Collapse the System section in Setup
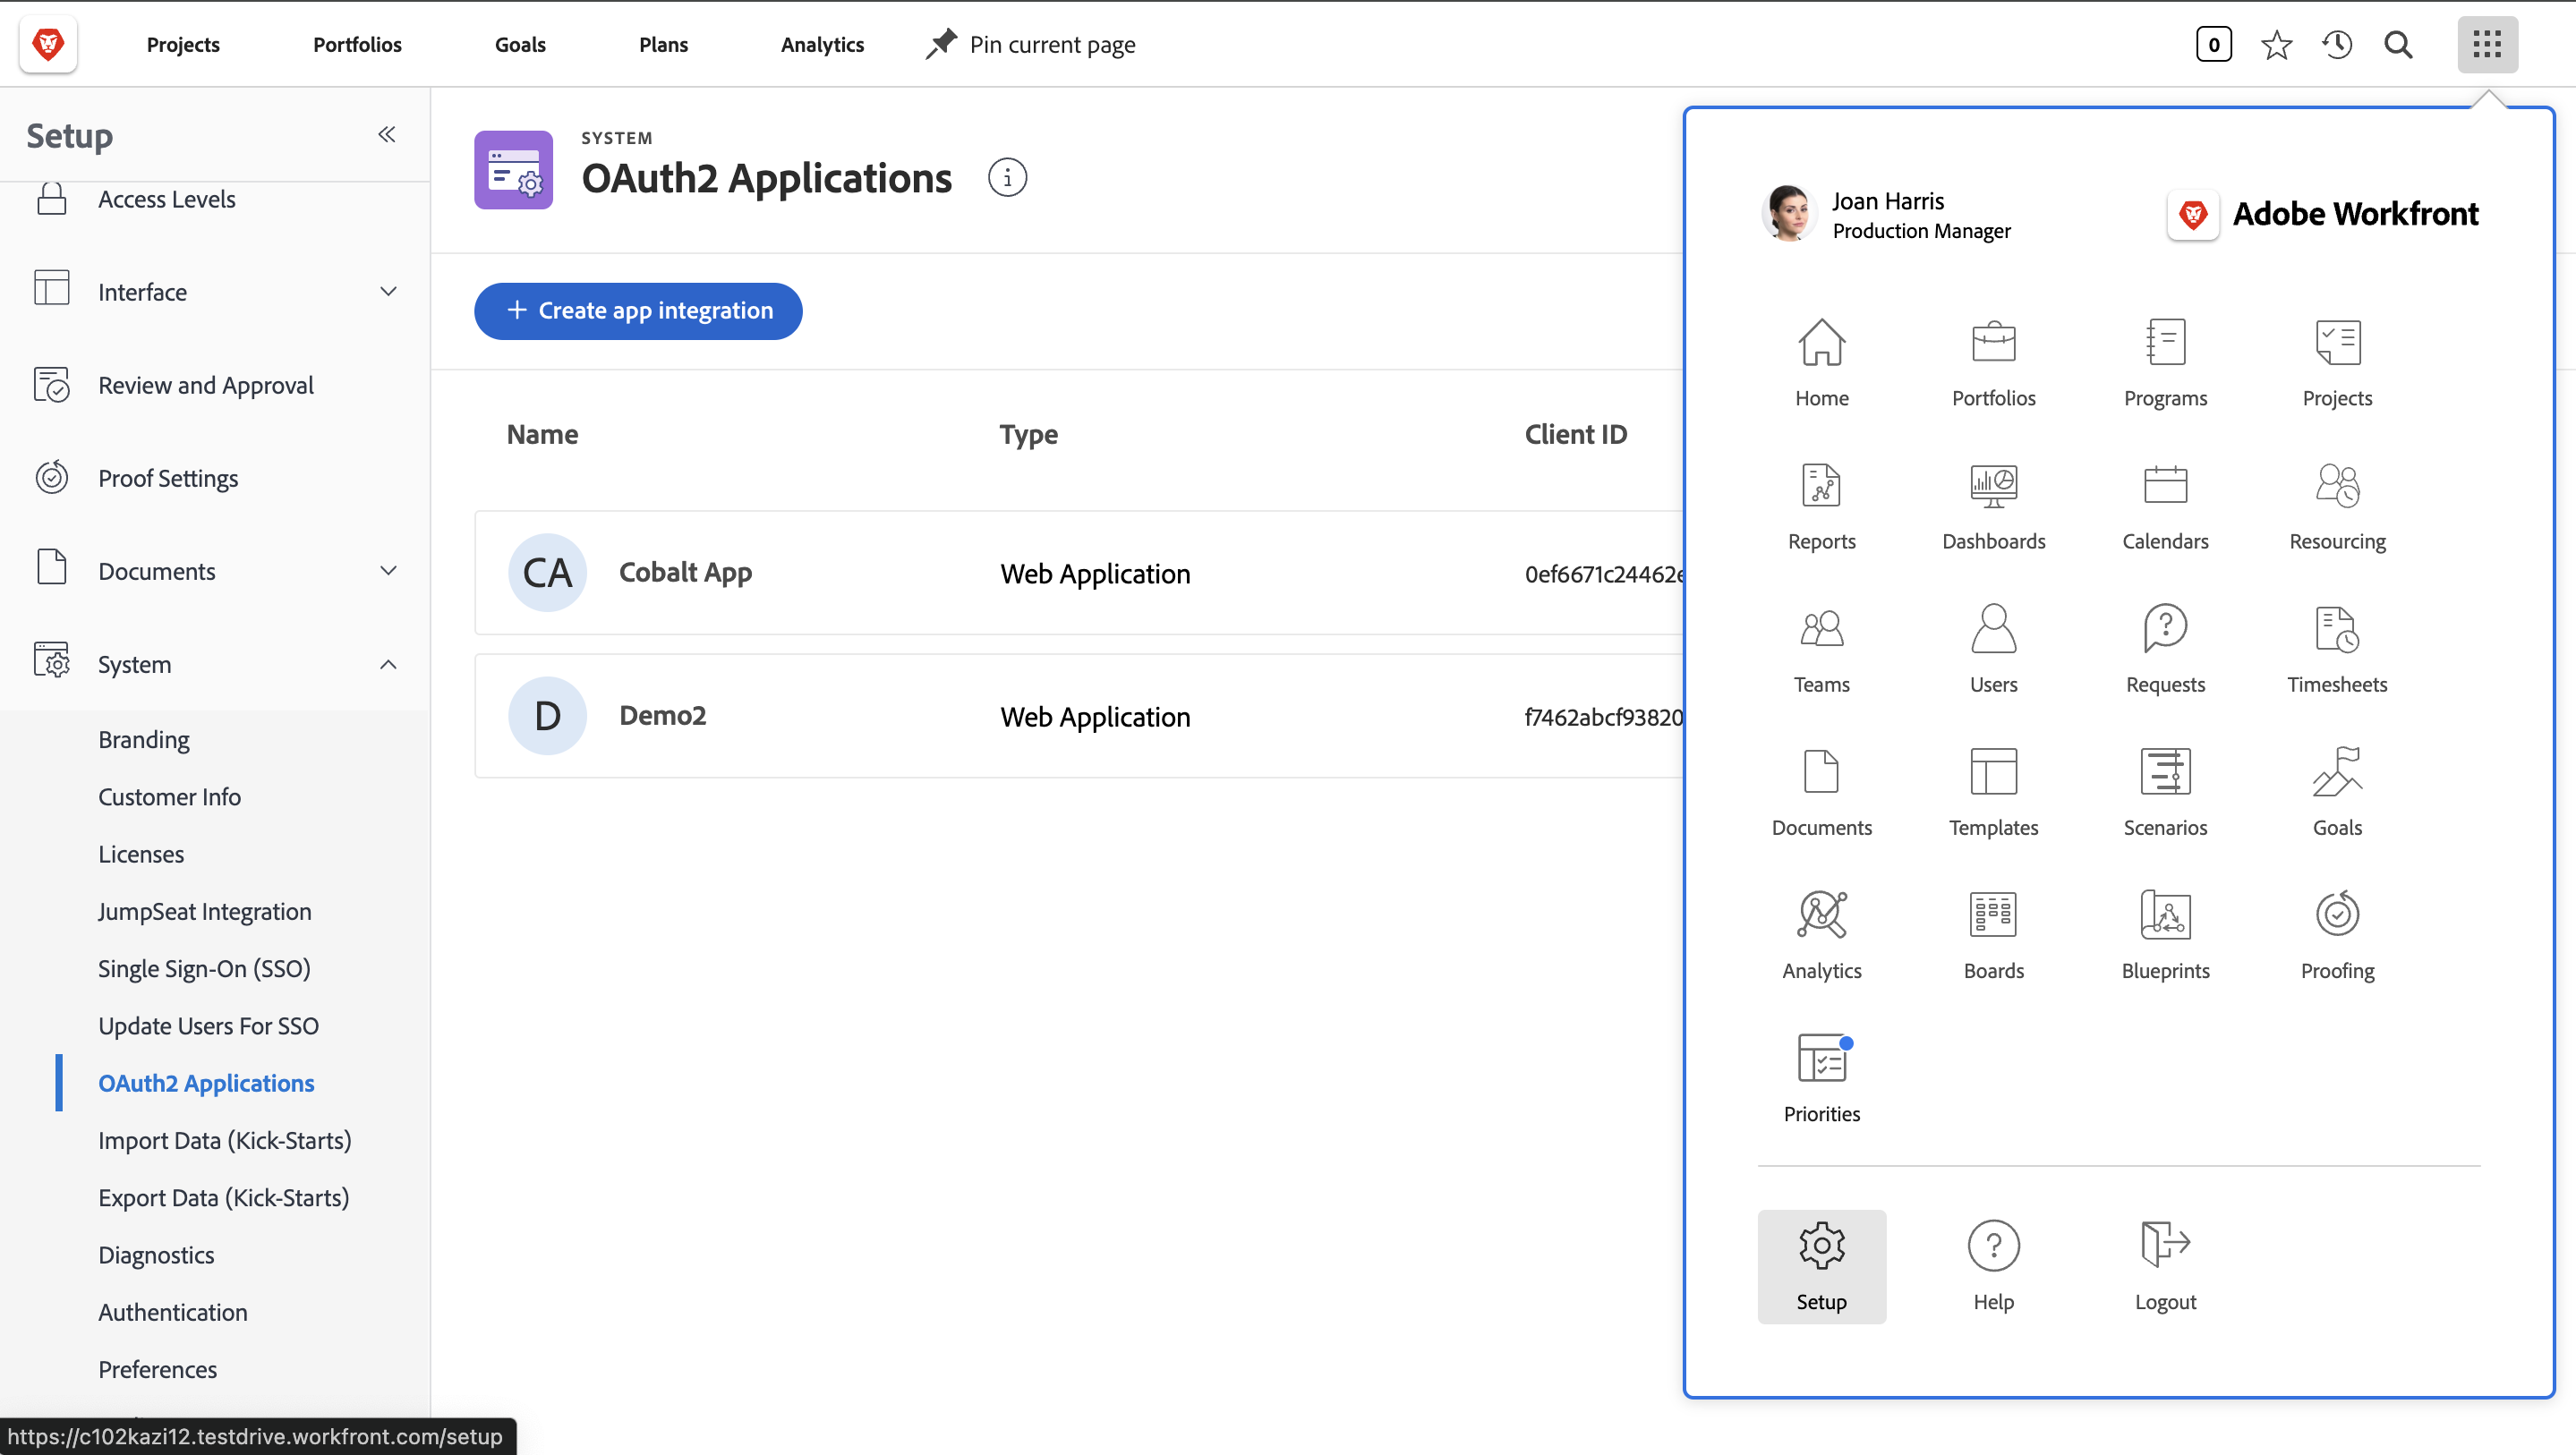 [388, 664]
